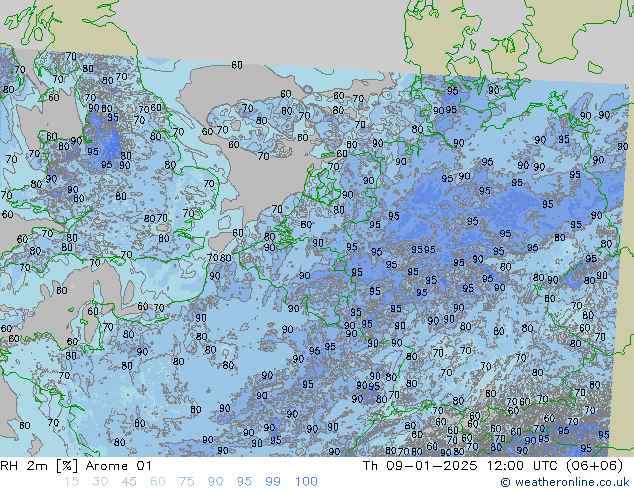Click the legend value 99

pos(273,482)
